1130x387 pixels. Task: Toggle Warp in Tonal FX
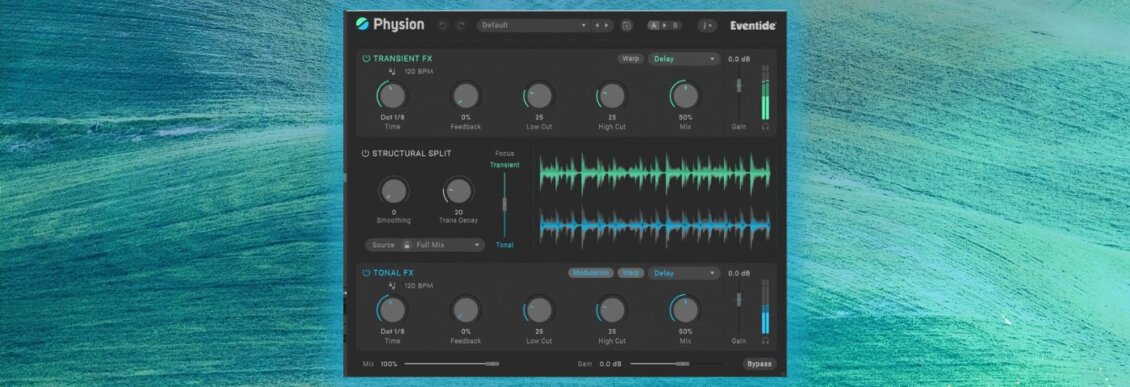pos(631,273)
